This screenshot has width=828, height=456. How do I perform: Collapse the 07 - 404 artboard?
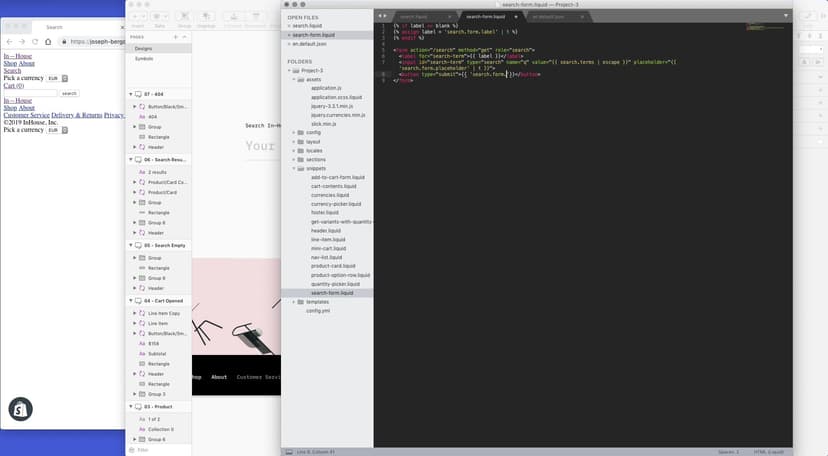(133, 94)
